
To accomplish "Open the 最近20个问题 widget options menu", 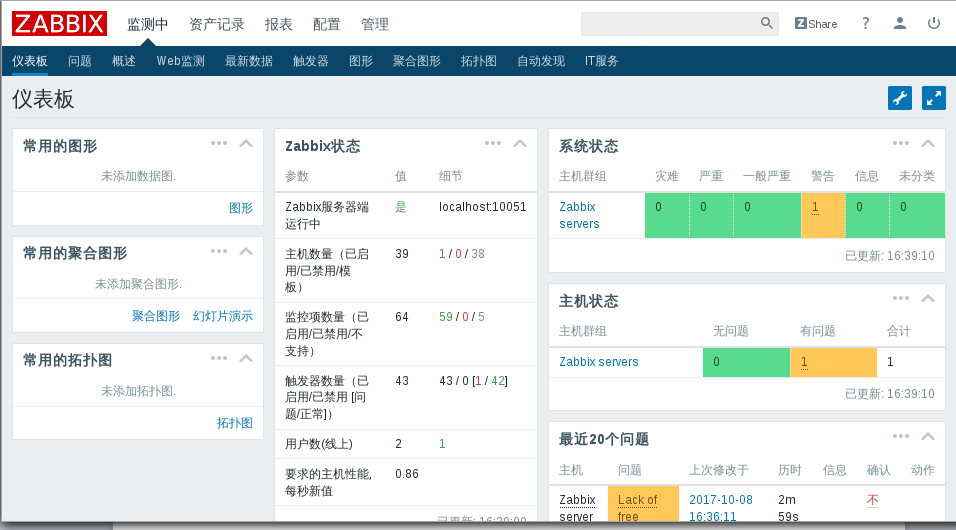I will pos(901,436).
